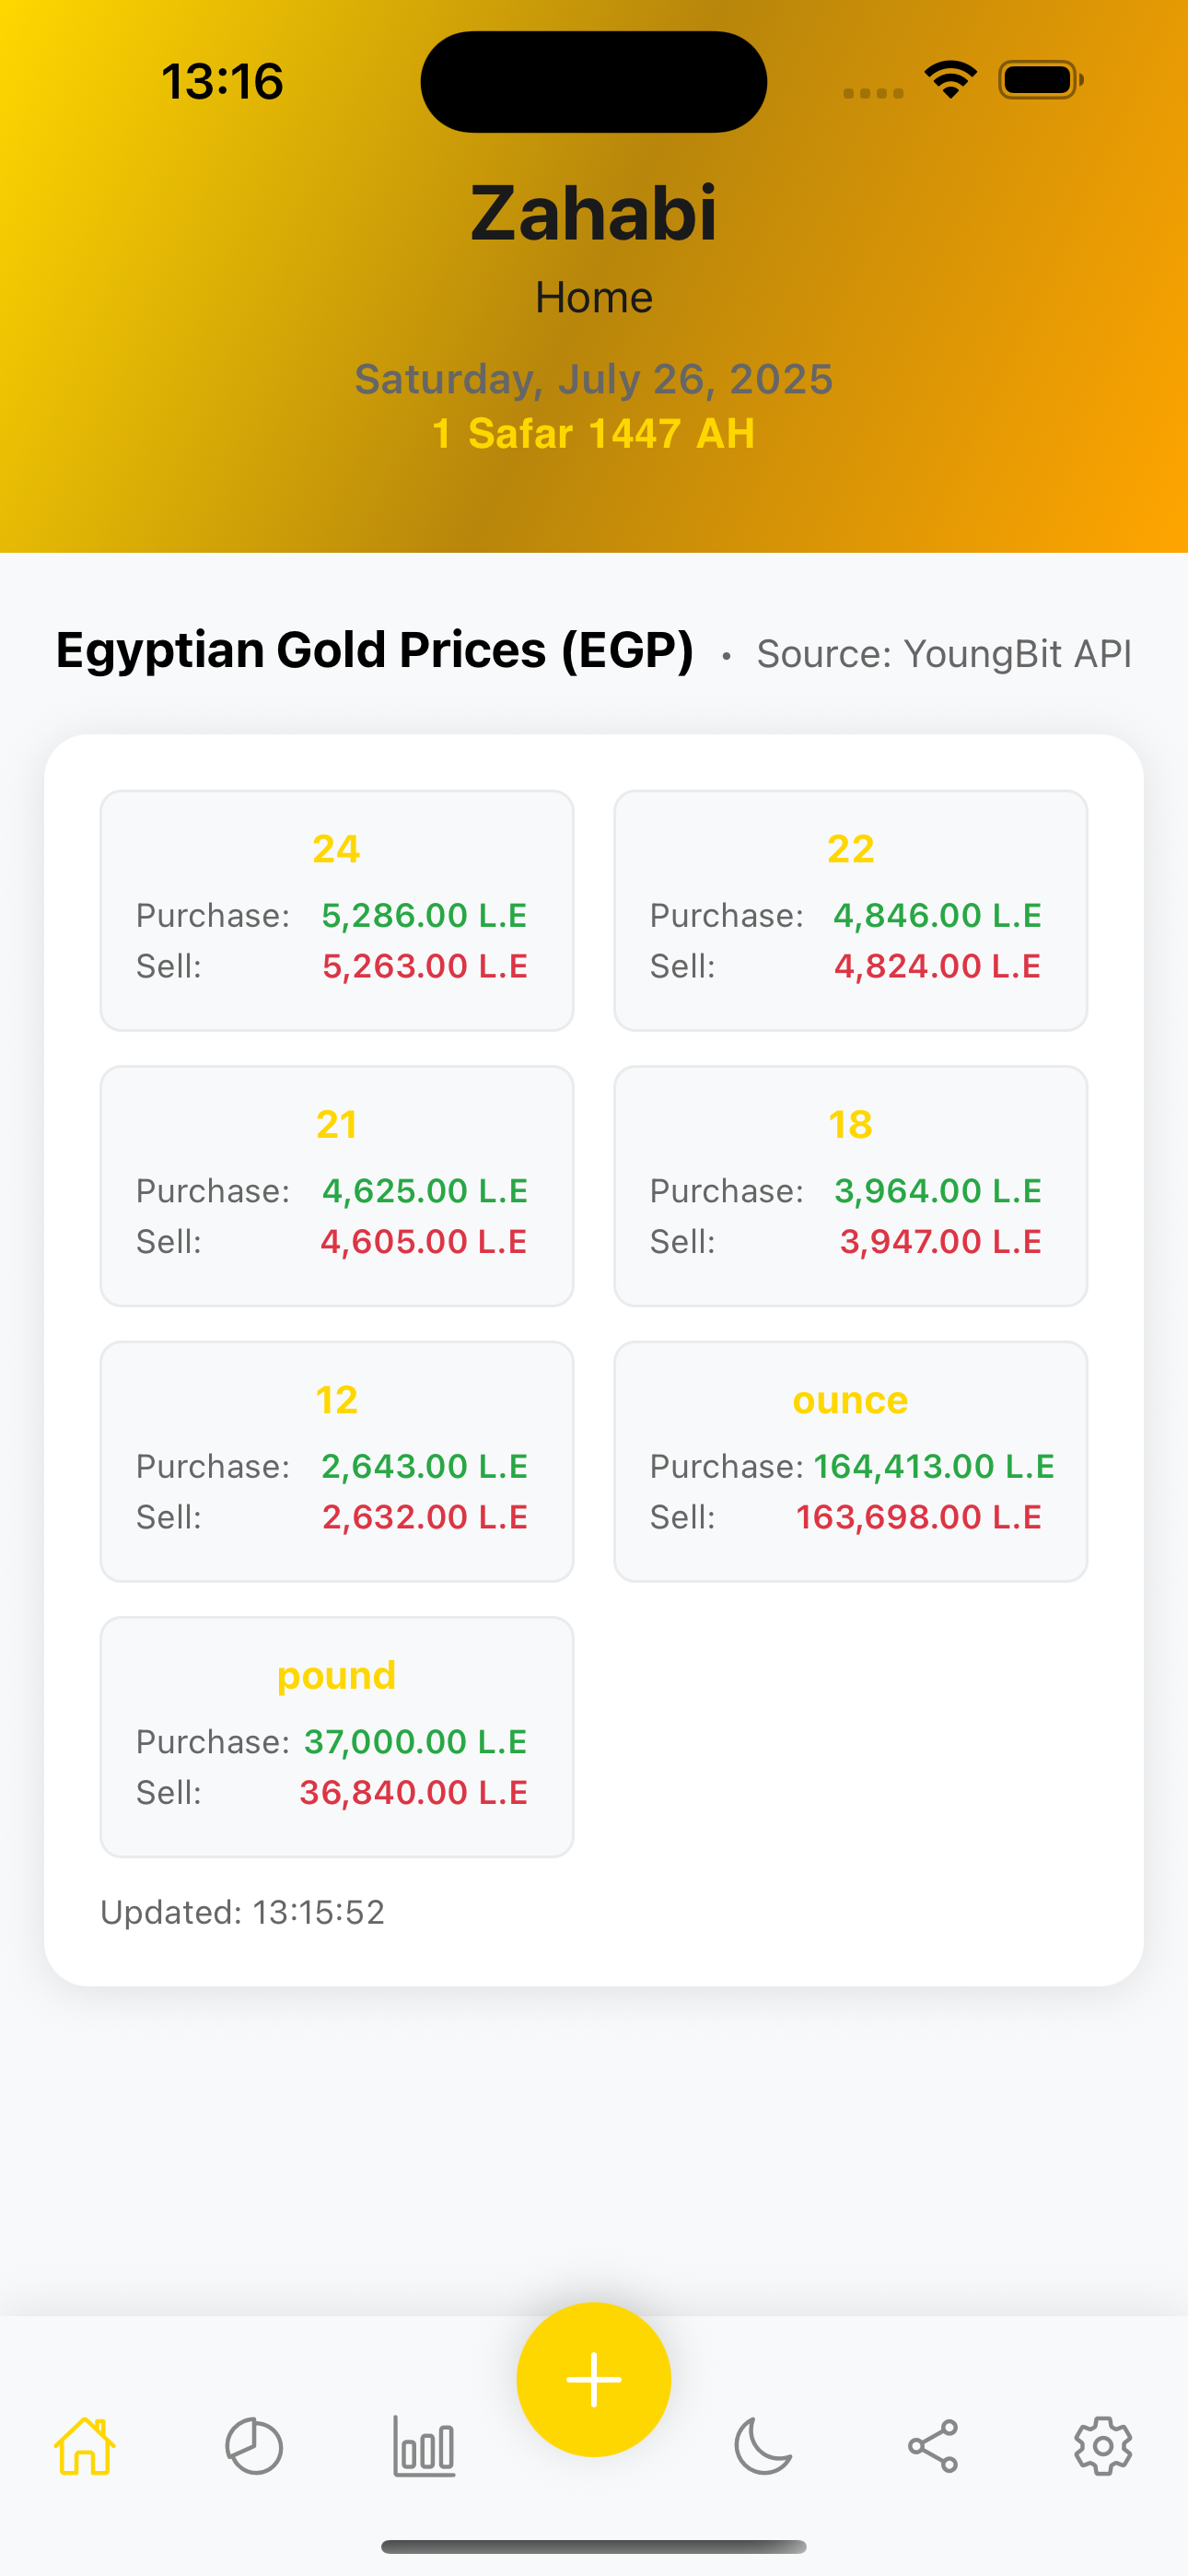Tap the 4,846.00 L.E purchase price
Viewport: 1188px width, 2576px height.
938,915
